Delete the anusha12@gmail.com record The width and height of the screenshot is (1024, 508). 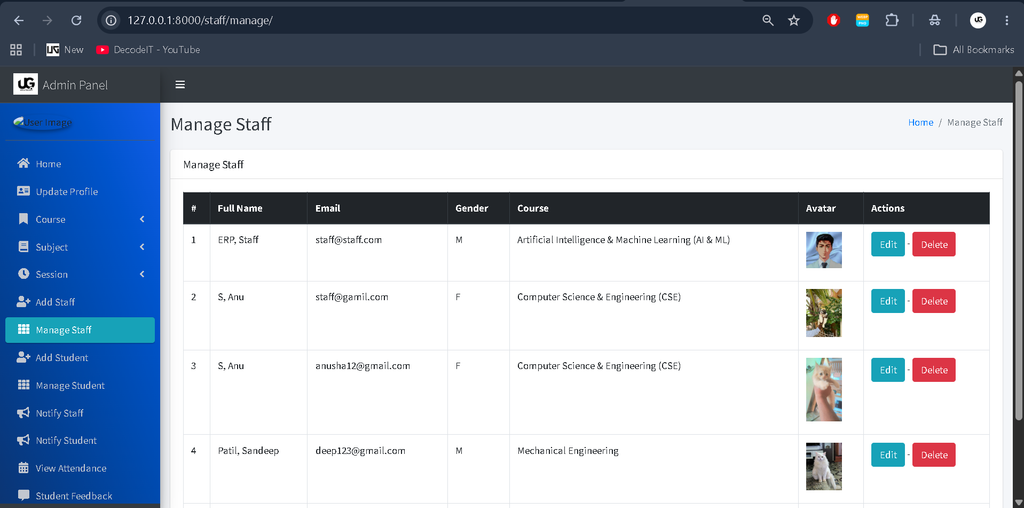tap(934, 370)
